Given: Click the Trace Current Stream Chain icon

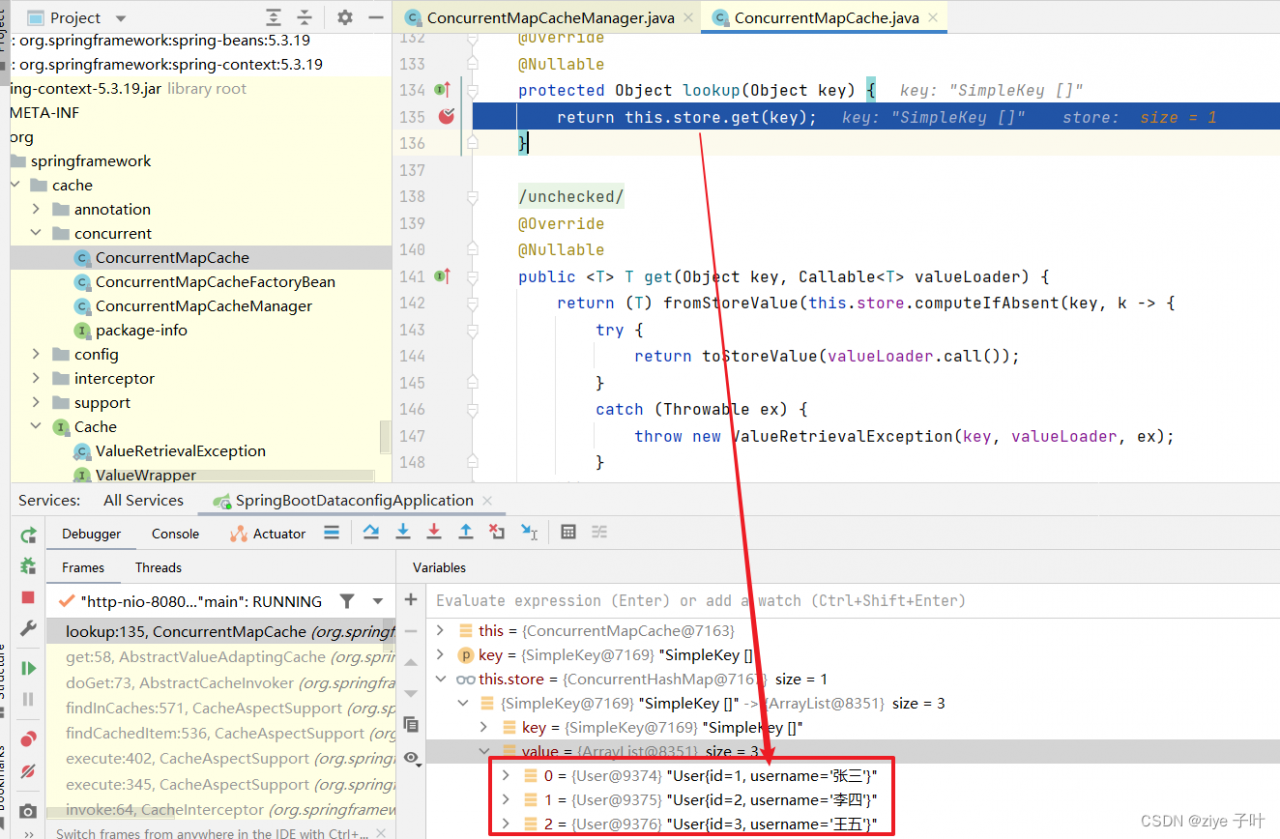Looking at the screenshot, I should pyautogui.click(x=599, y=533).
